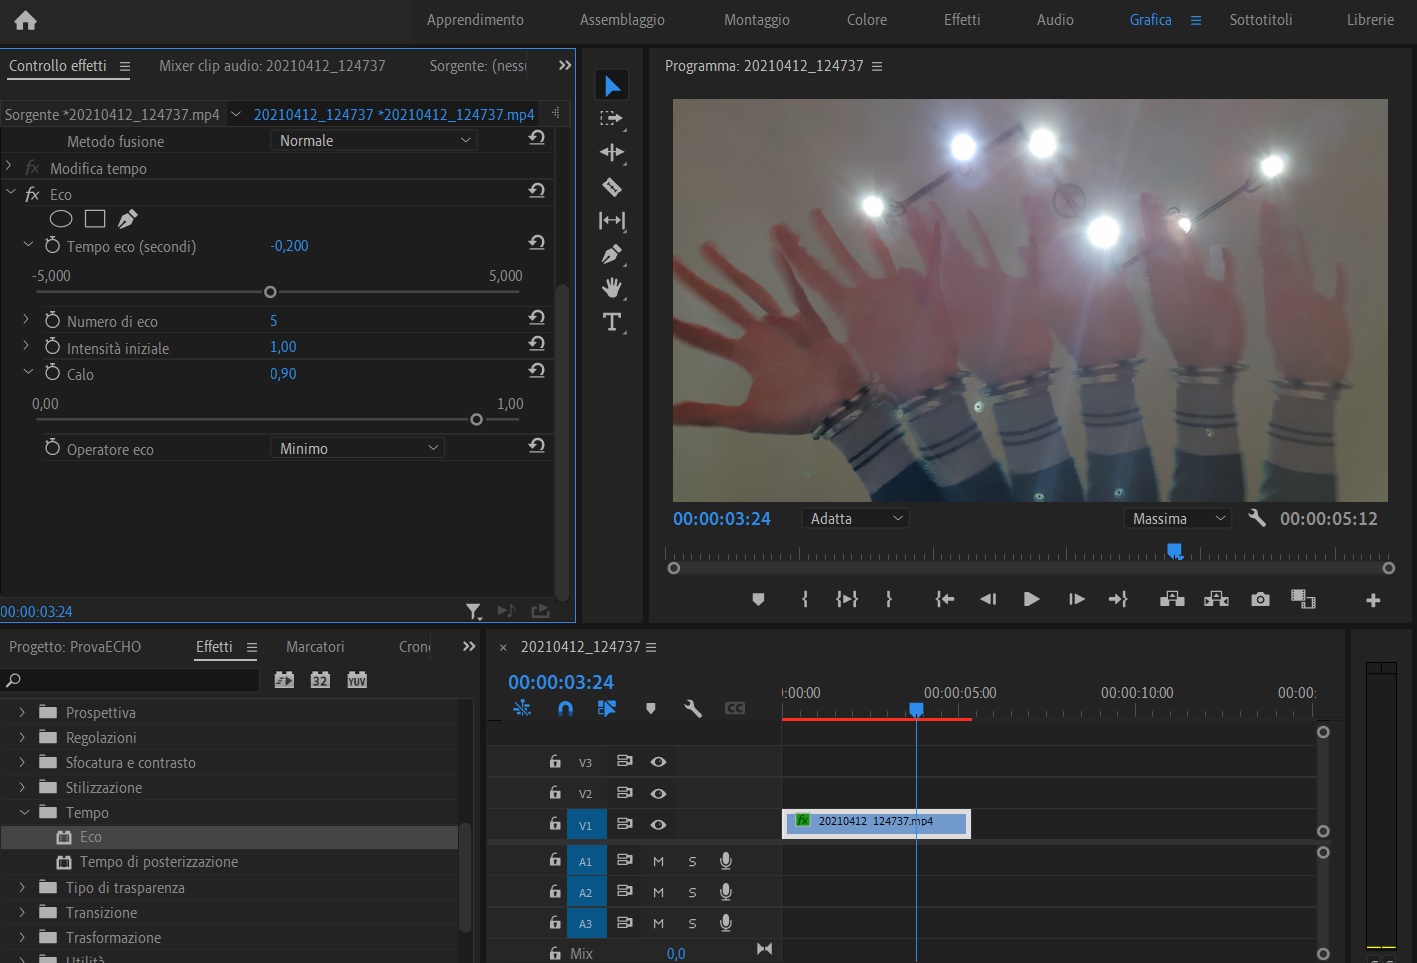The width and height of the screenshot is (1417, 963).
Task: Switch to the Montaggio workspace
Action: [757, 20]
